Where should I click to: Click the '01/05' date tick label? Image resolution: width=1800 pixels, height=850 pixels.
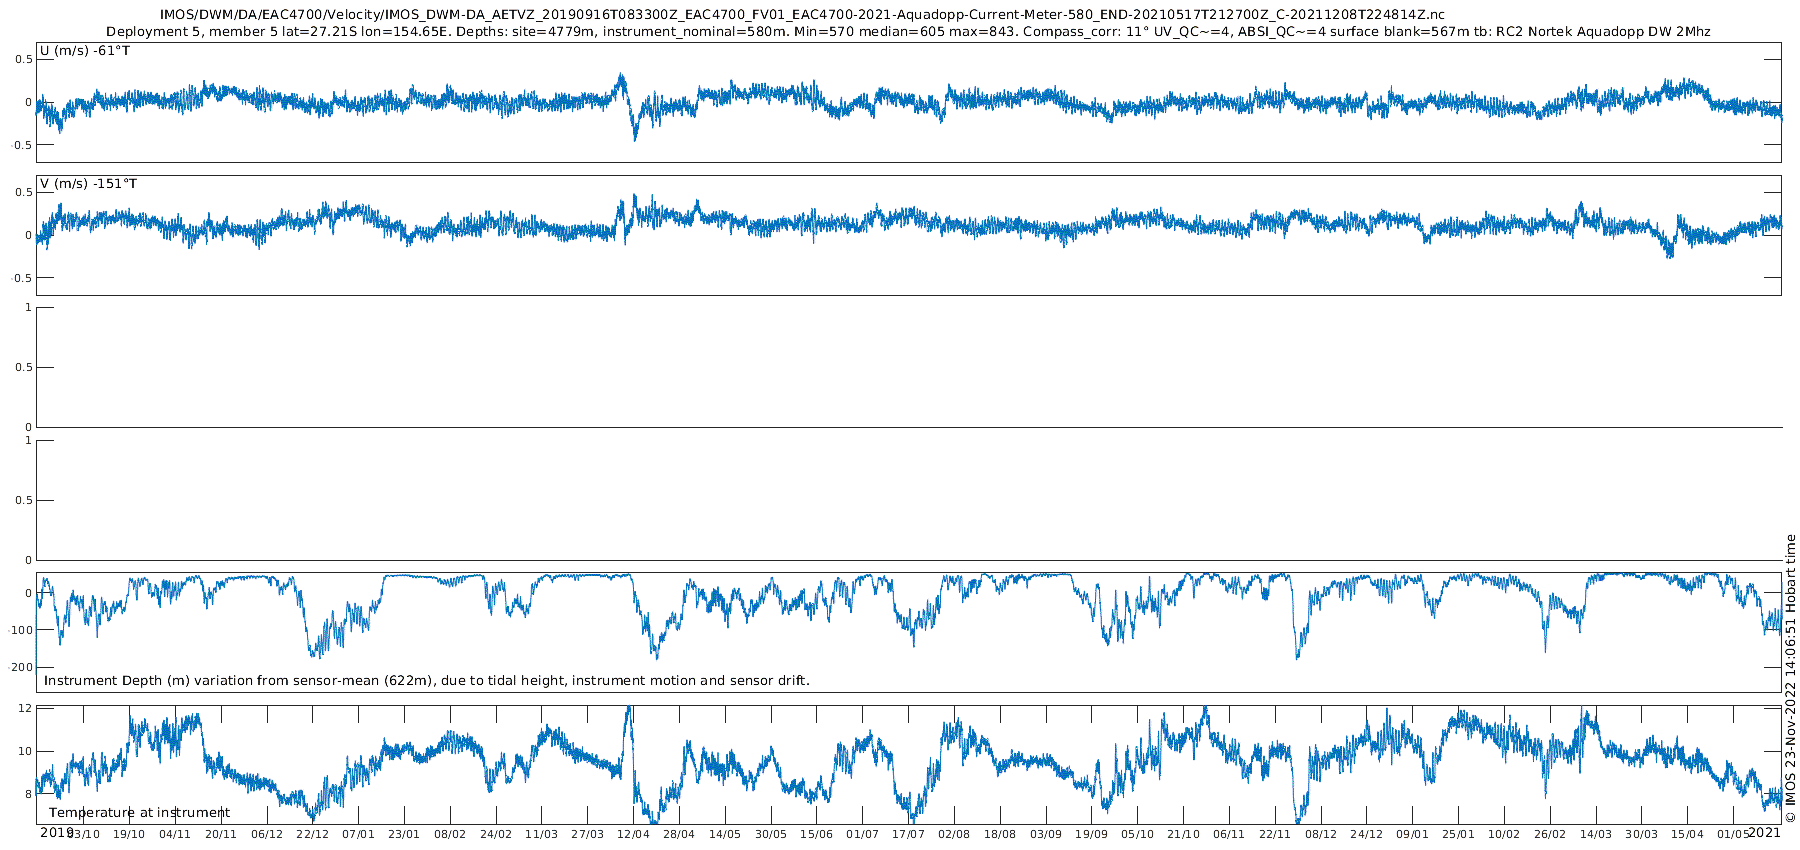click(1734, 834)
